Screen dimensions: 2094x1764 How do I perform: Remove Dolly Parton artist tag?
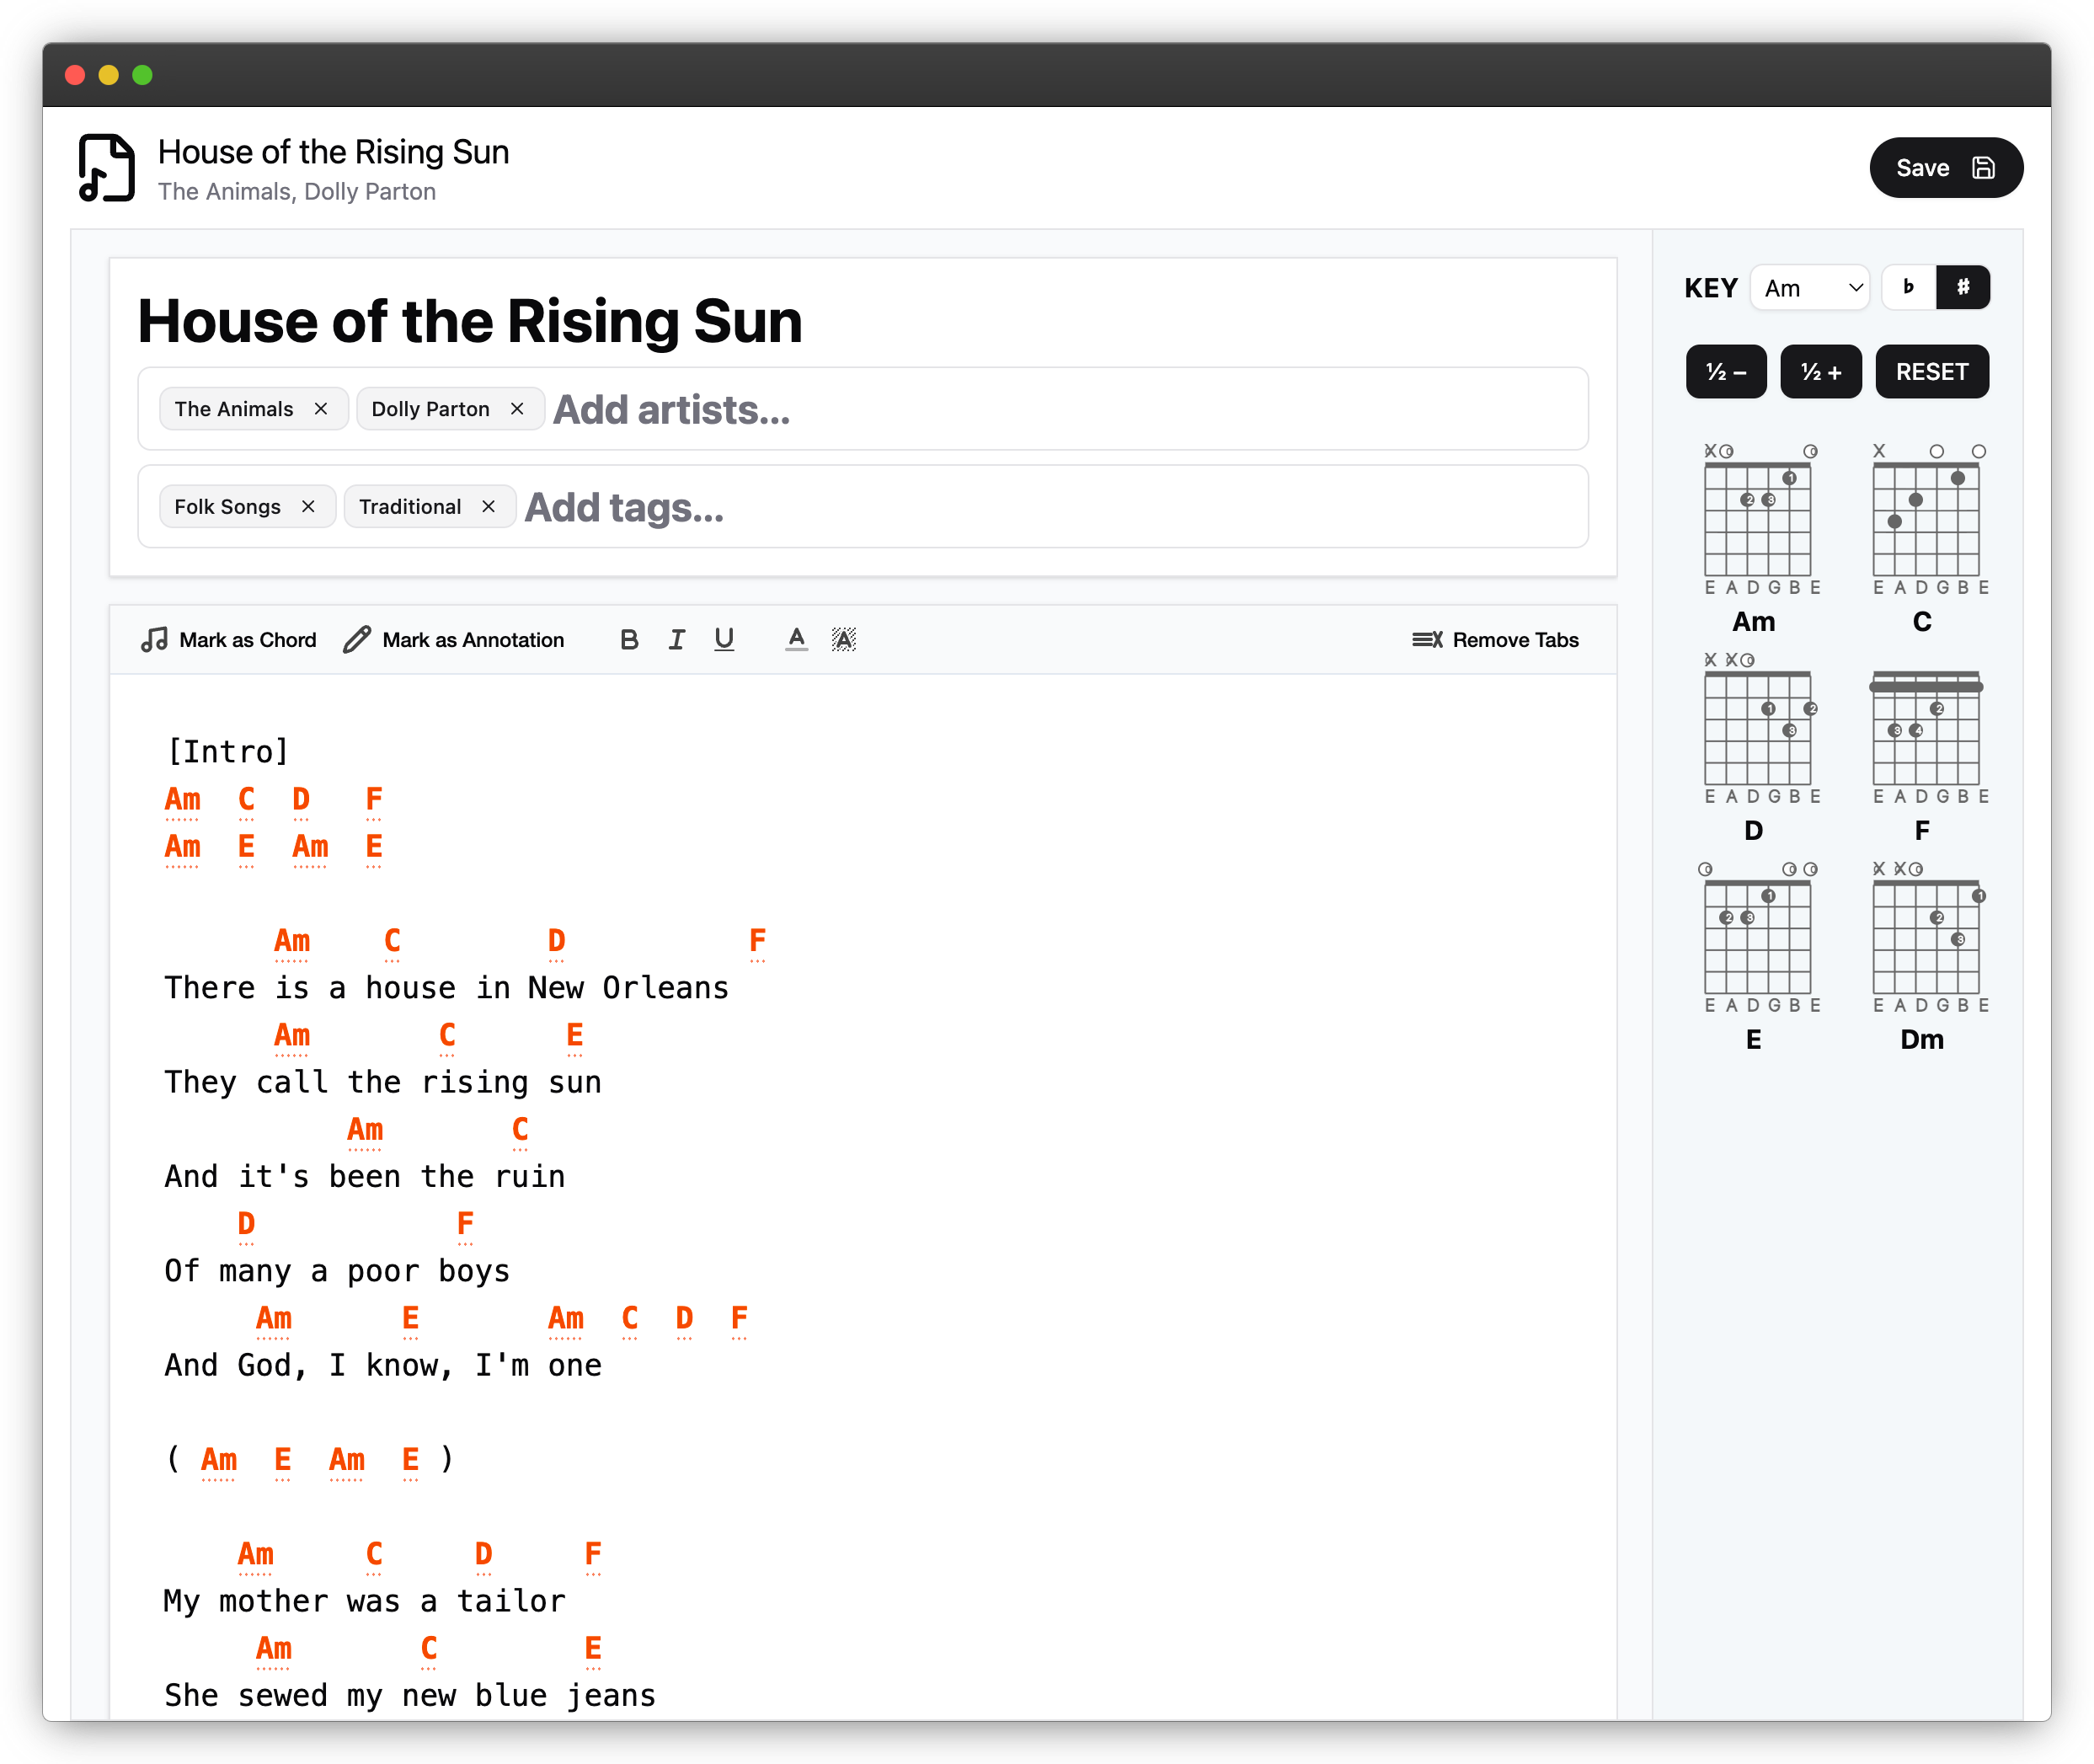(x=517, y=409)
